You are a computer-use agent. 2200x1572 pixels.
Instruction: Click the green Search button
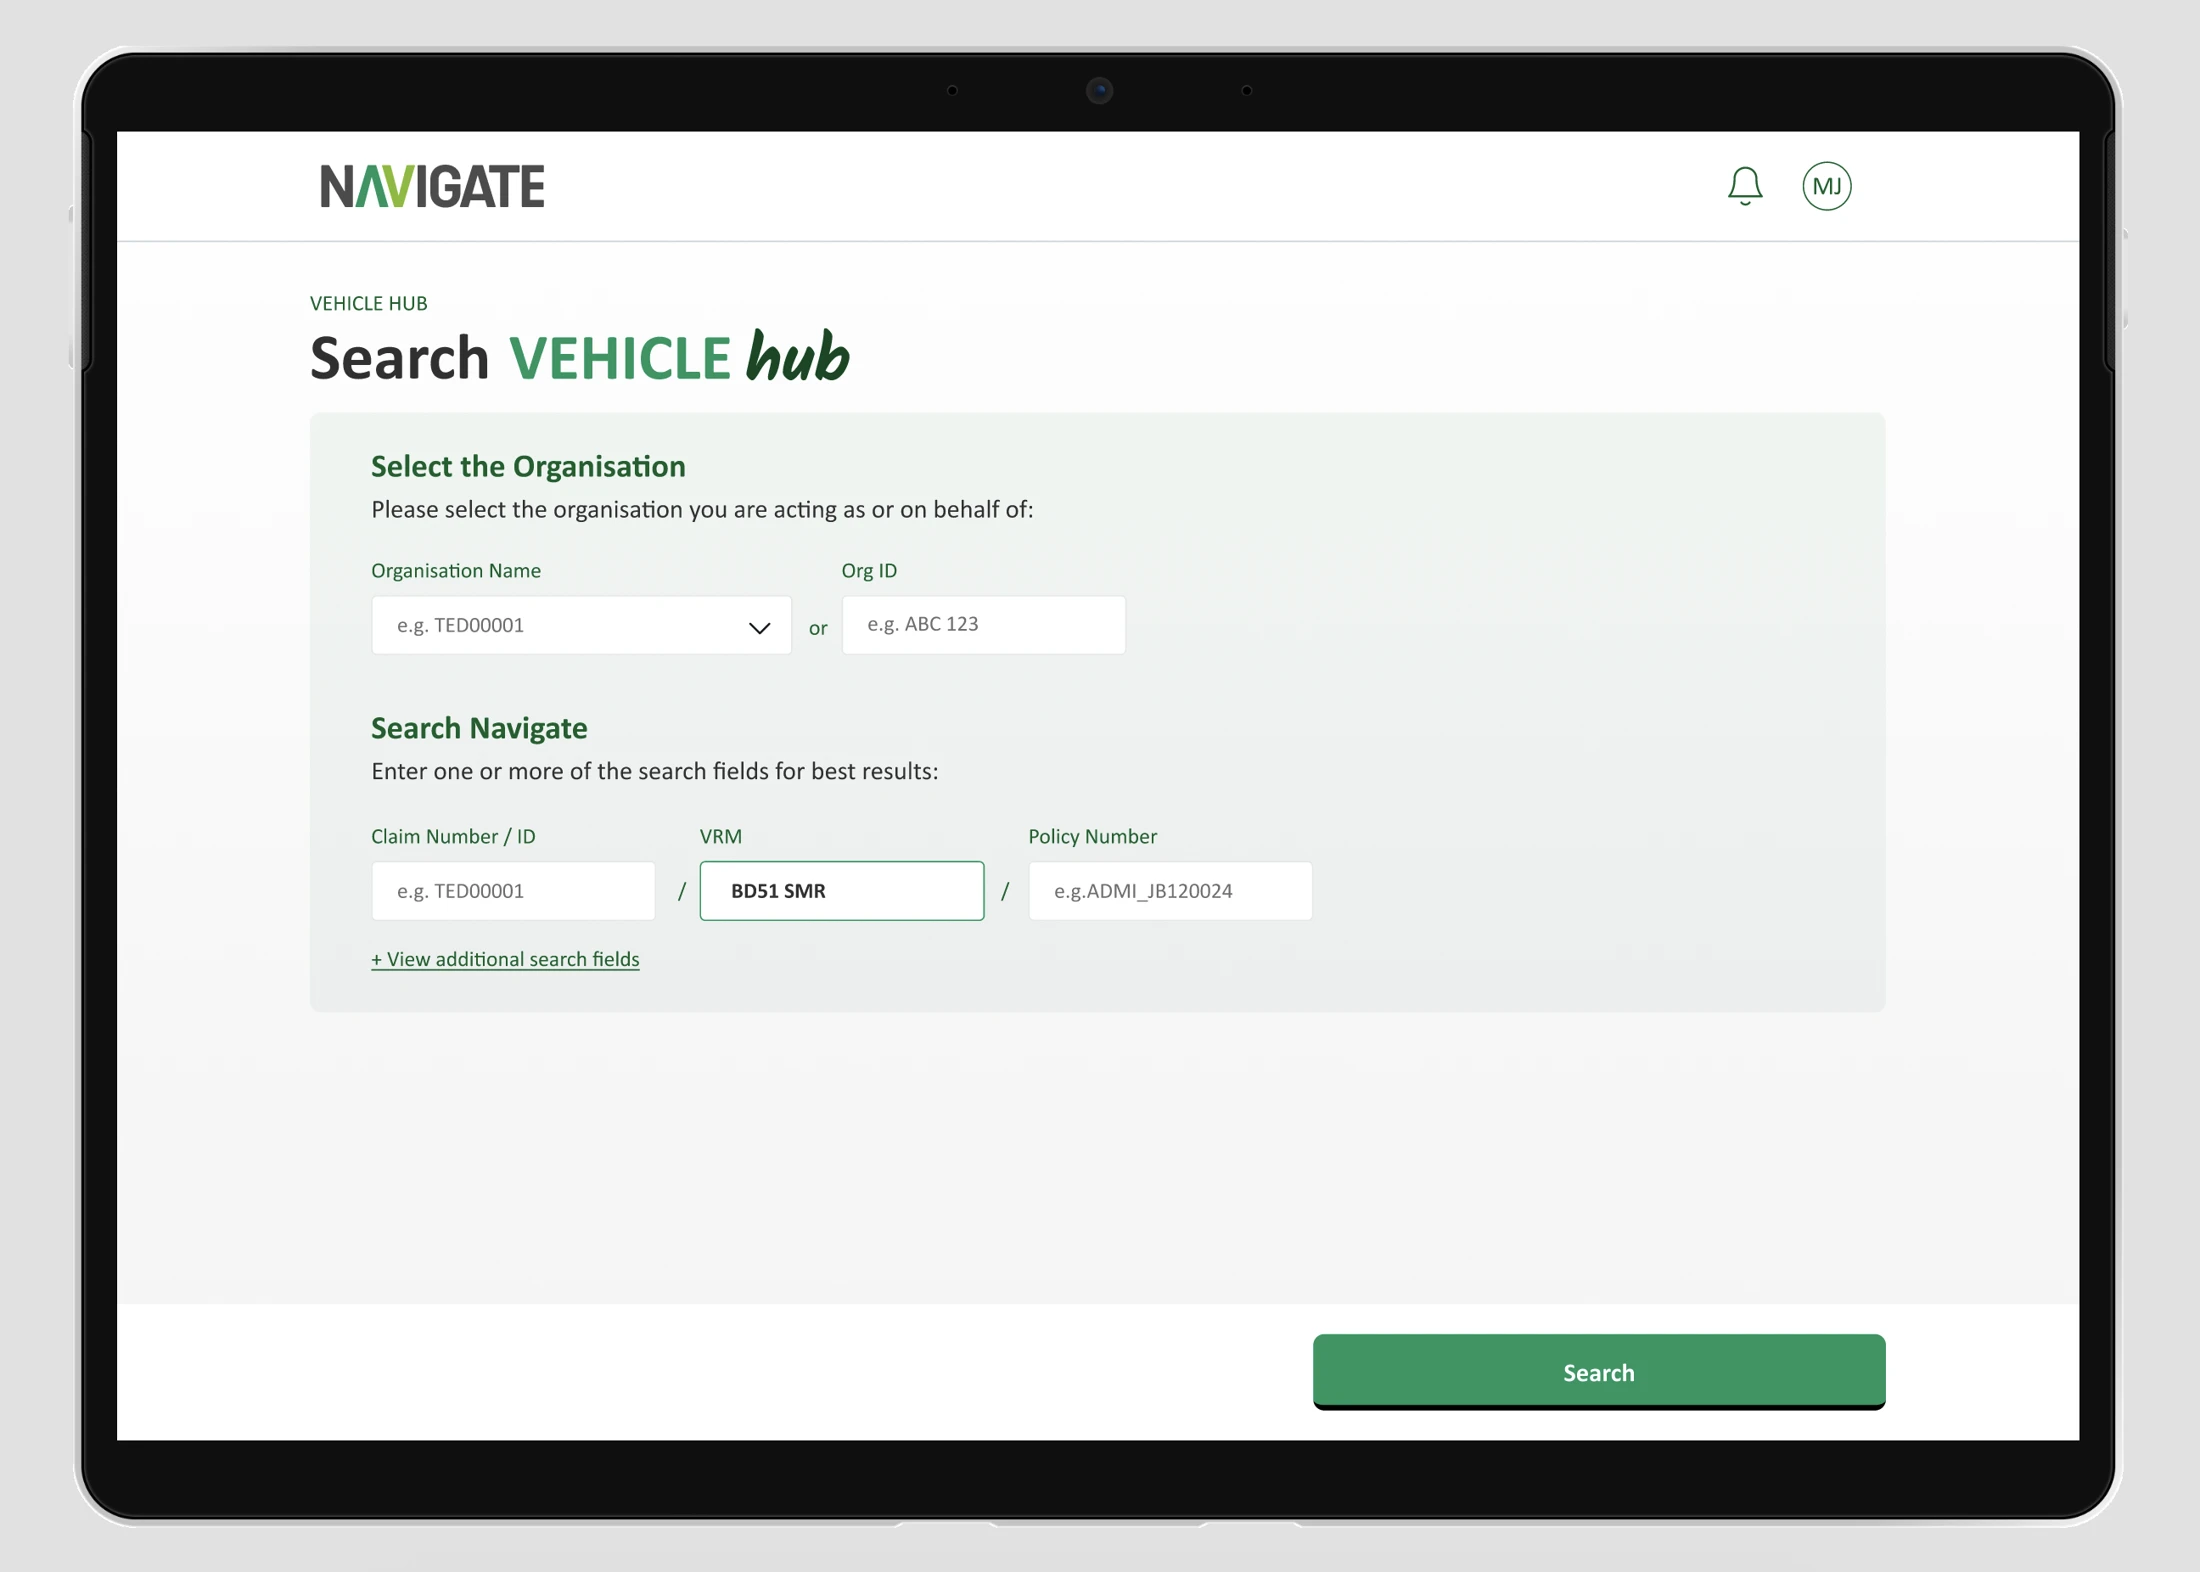click(x=1598, y=1371)
